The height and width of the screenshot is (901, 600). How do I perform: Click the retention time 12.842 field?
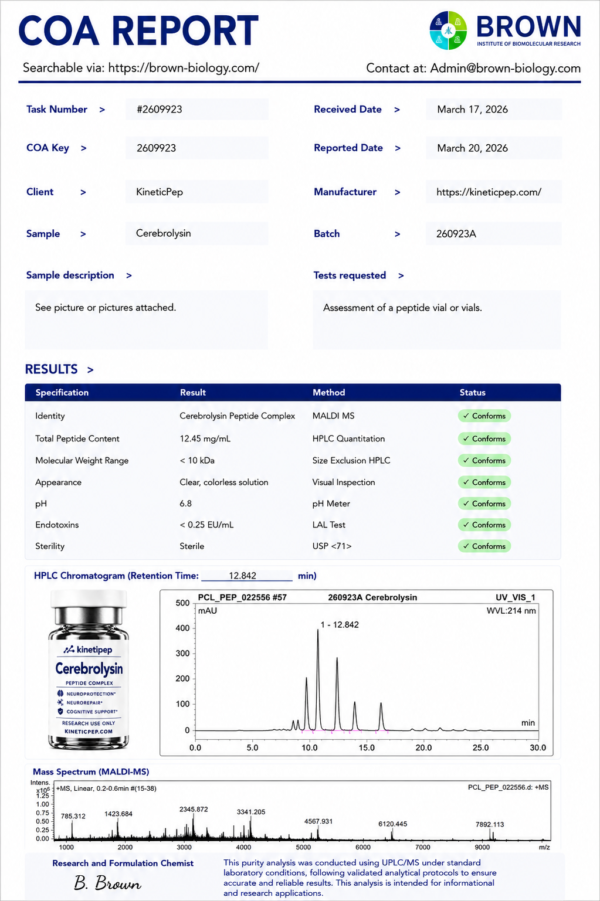[x=247, y=576]
